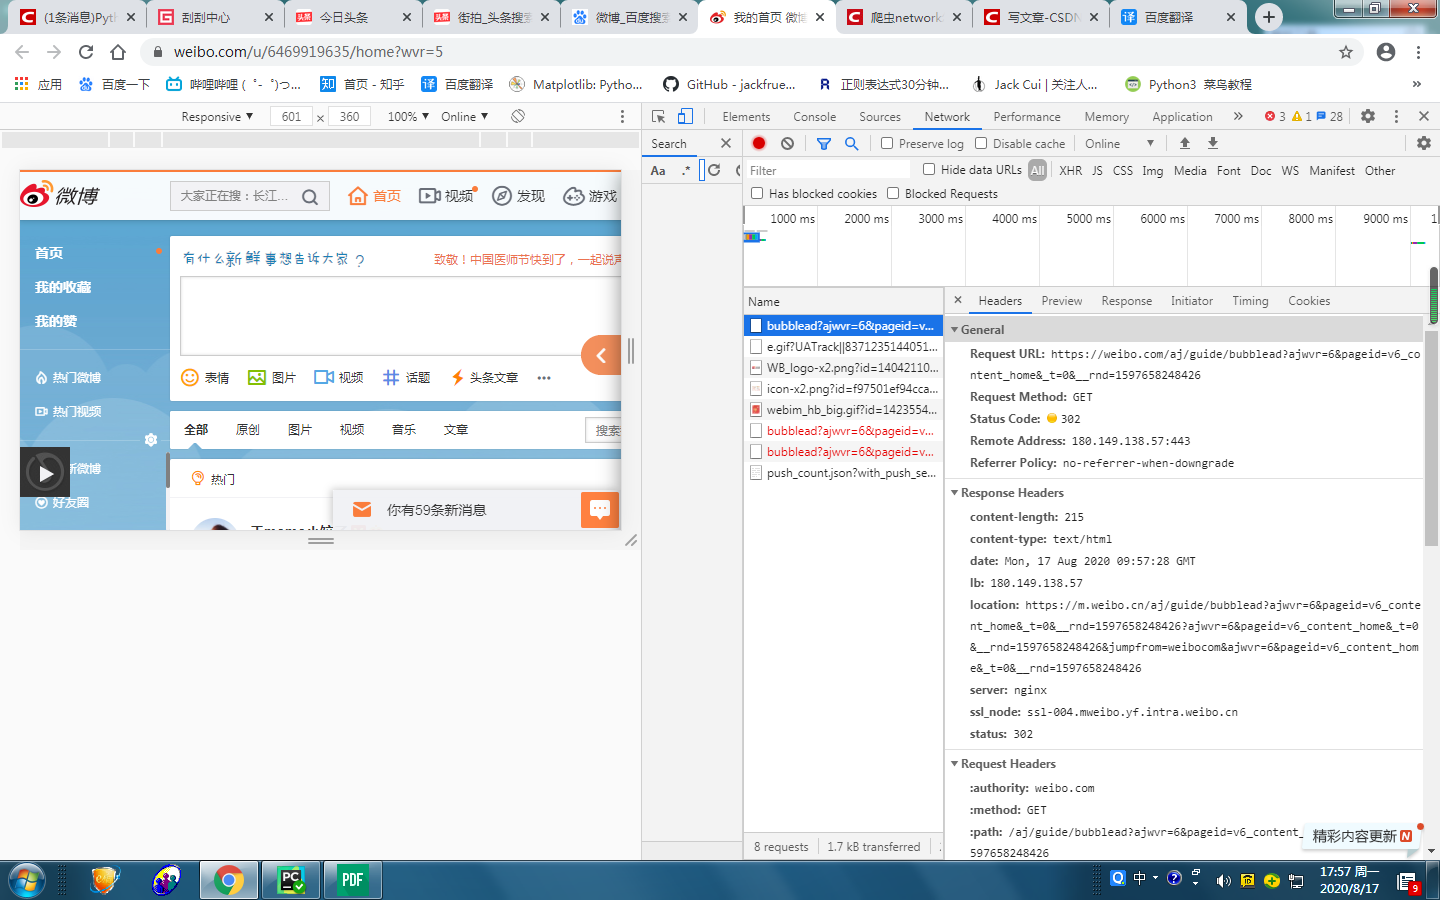This screenshot has width=1440, height=900.
Task: Close the DevTools Search pane
Action: [x=726, y=143]
